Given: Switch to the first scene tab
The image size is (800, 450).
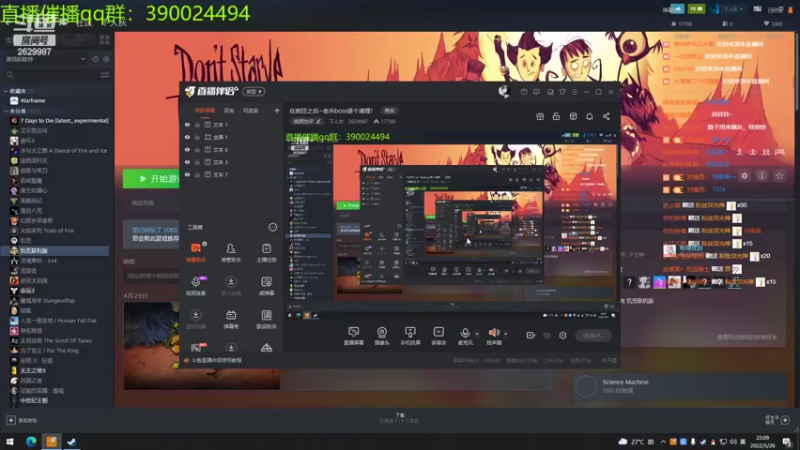Looking at the screenshot, I should 205,110.
